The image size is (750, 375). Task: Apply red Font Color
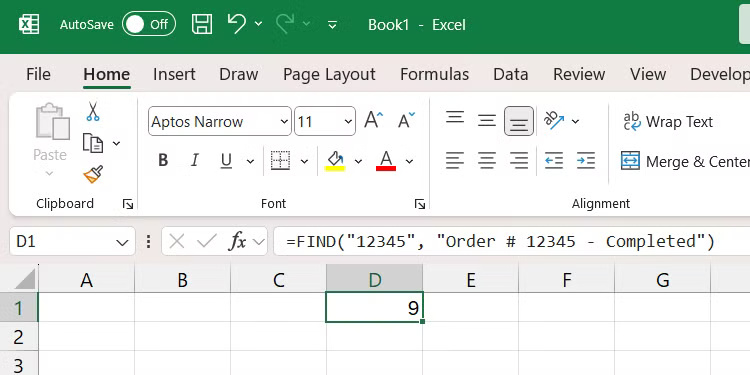click(x=386, y=161)
